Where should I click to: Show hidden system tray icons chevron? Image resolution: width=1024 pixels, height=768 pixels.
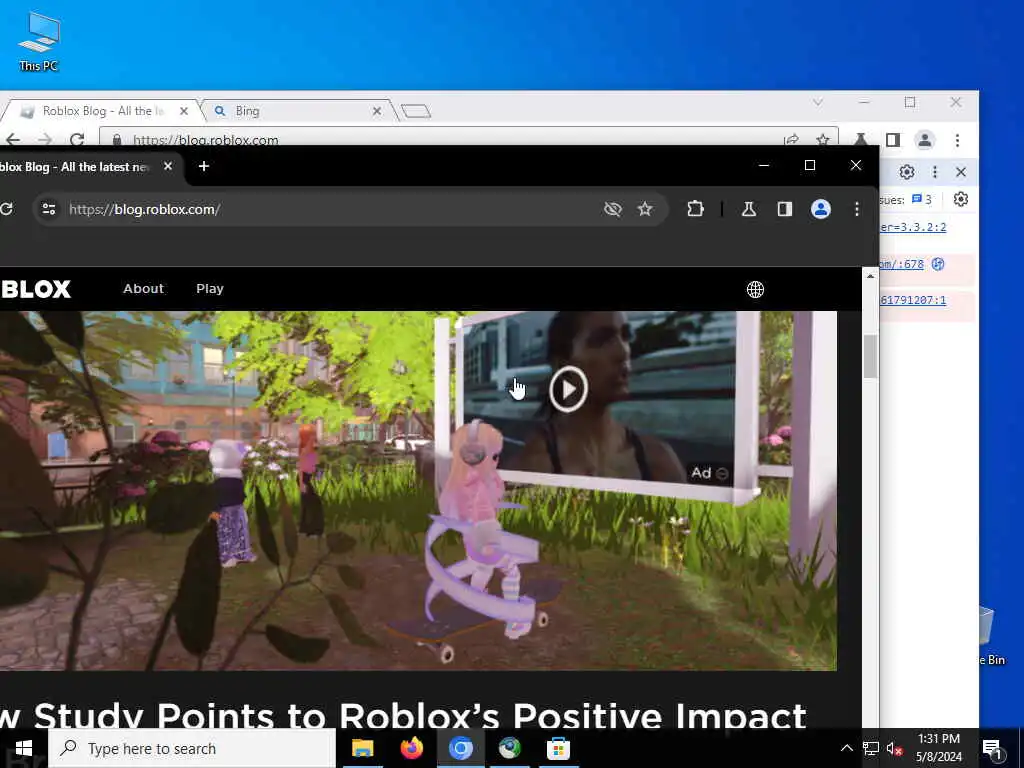[846, 748]
